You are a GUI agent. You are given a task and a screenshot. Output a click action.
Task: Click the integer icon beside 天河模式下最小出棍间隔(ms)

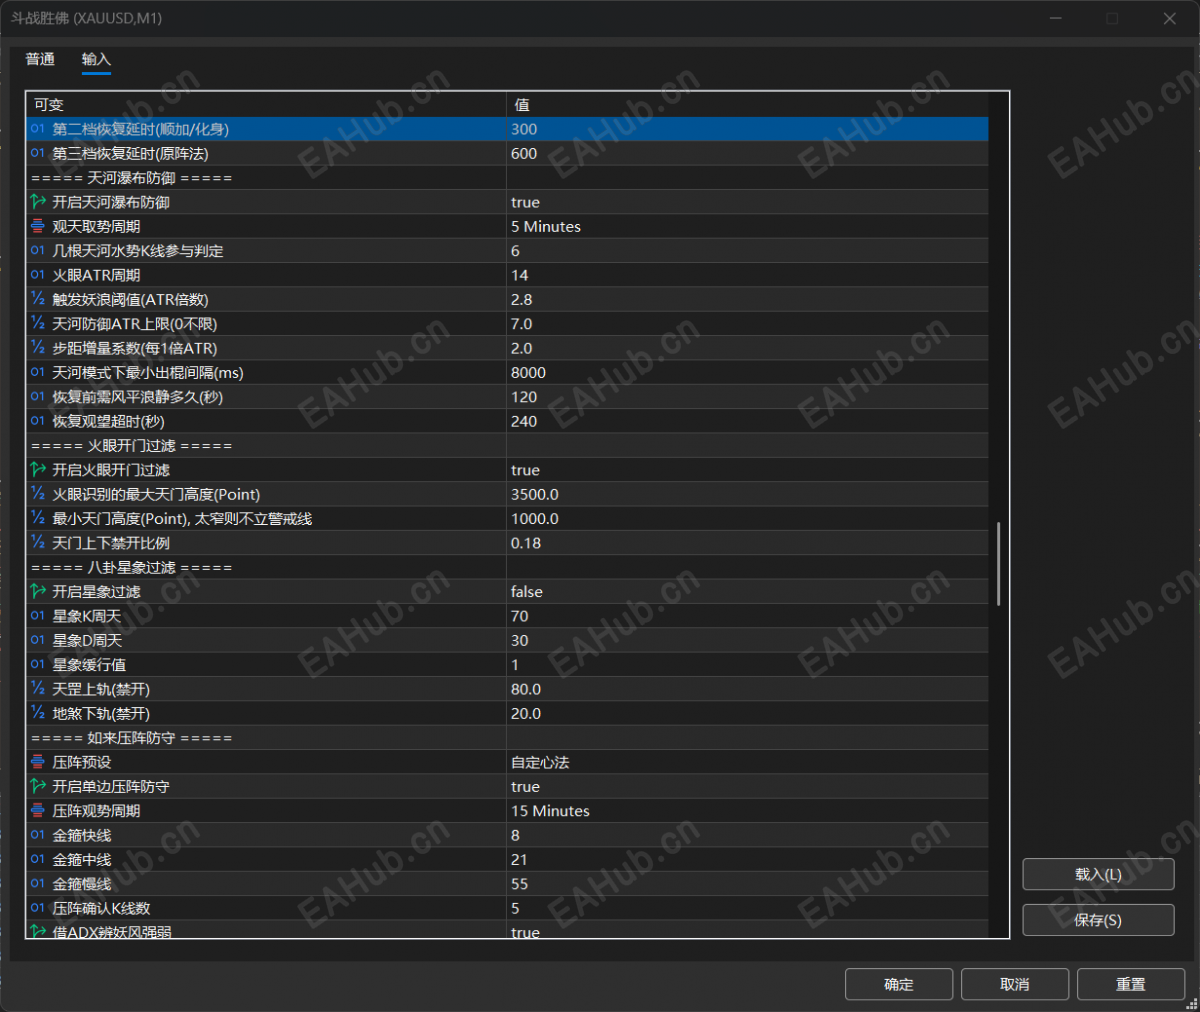coord(38,372)
